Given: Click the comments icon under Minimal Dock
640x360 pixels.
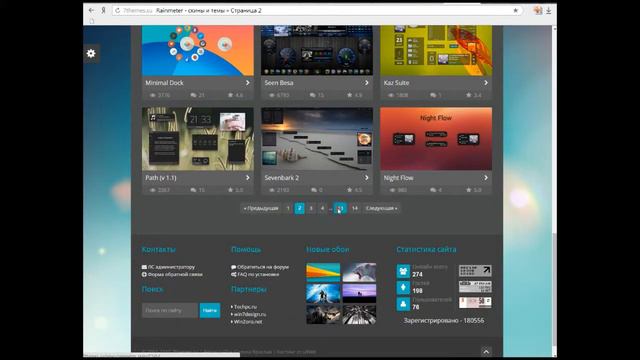Looking at the screenshot, I should tap(193, 95).
